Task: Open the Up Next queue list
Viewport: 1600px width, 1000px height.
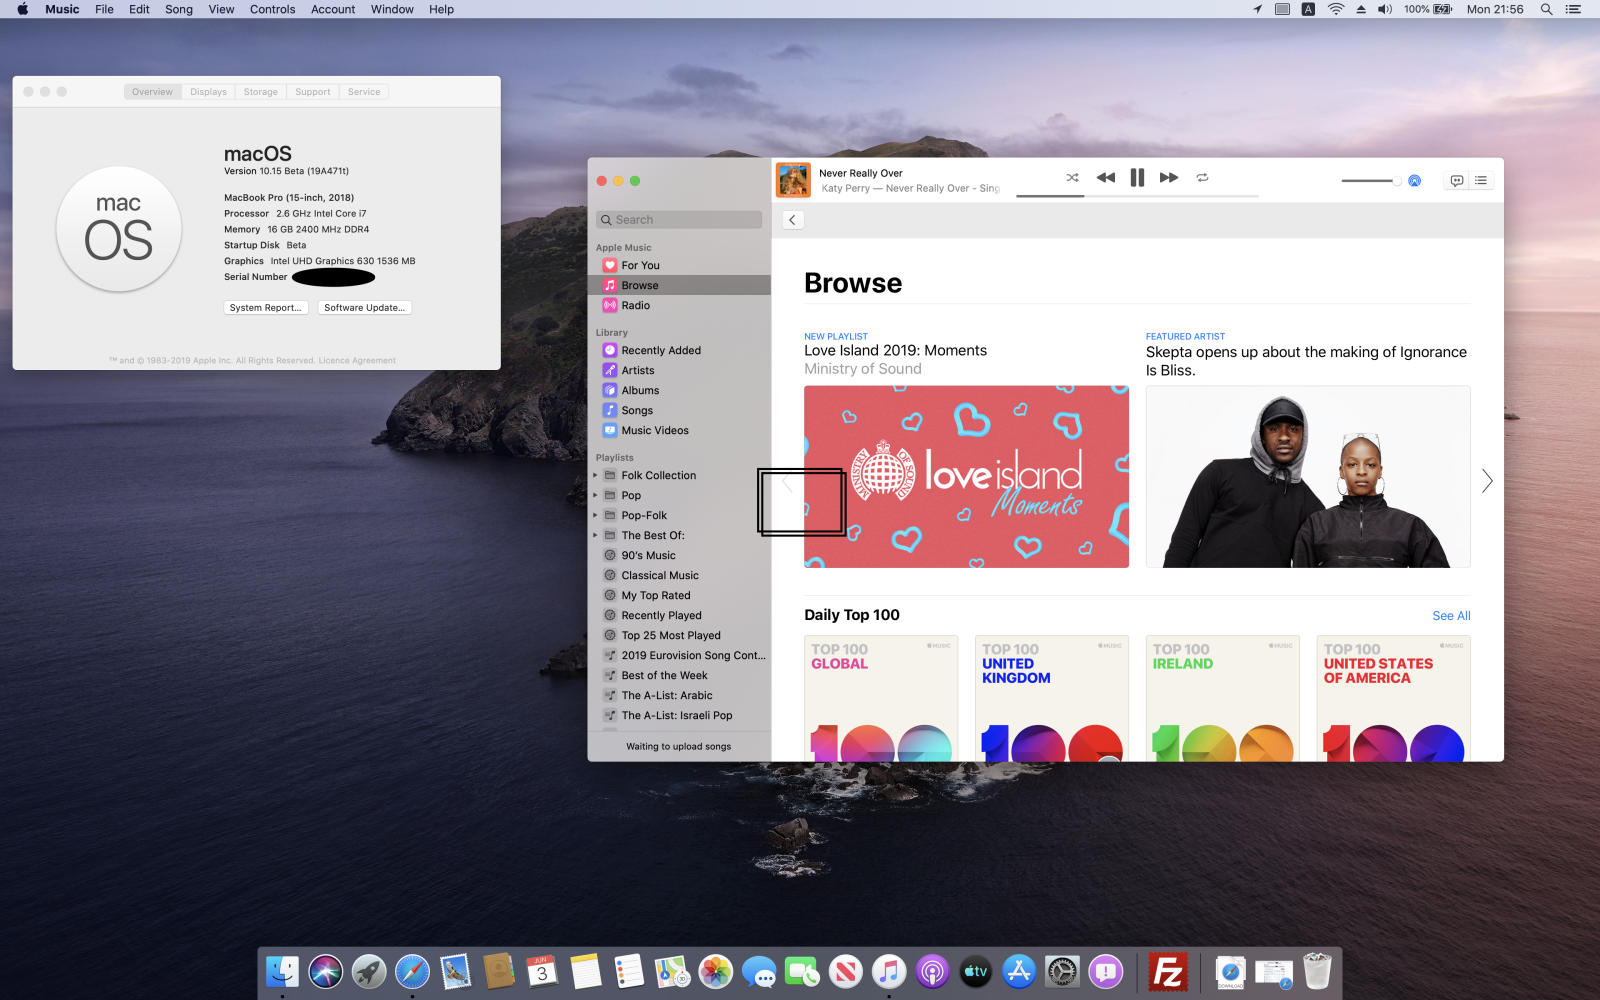Action: coord(1481,181)
